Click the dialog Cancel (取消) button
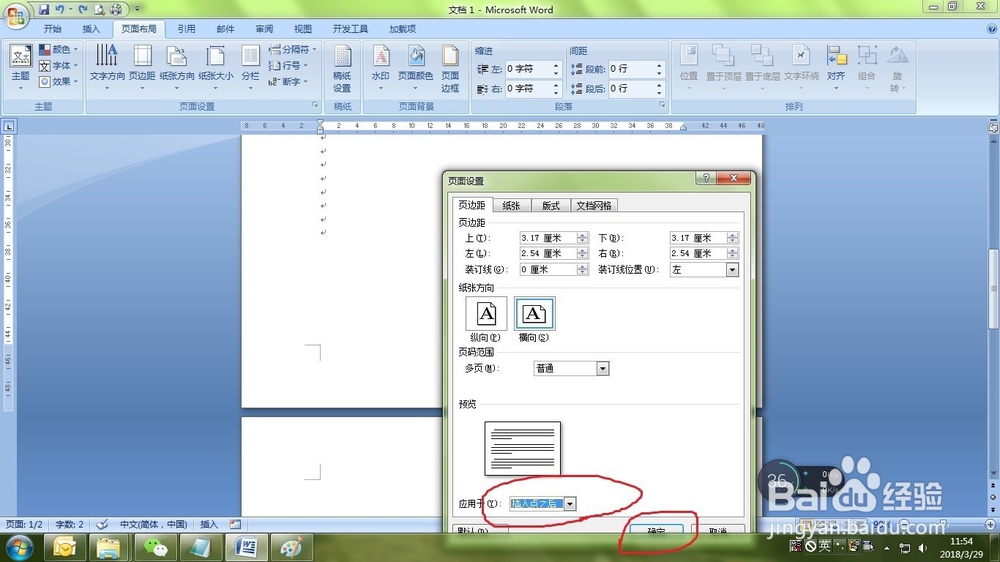 pyautogui.click(x=718, y=531)
